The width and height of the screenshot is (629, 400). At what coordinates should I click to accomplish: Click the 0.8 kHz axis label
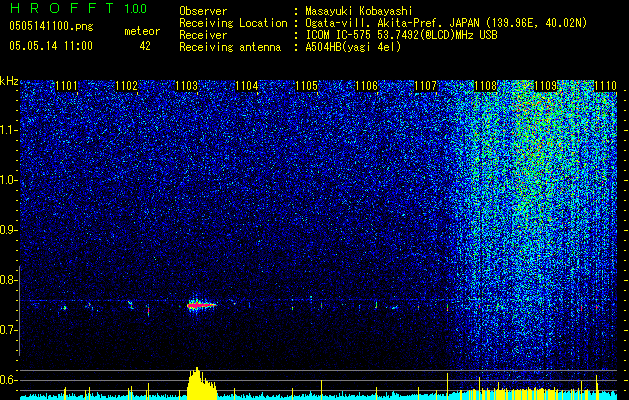tap(10, 280)
